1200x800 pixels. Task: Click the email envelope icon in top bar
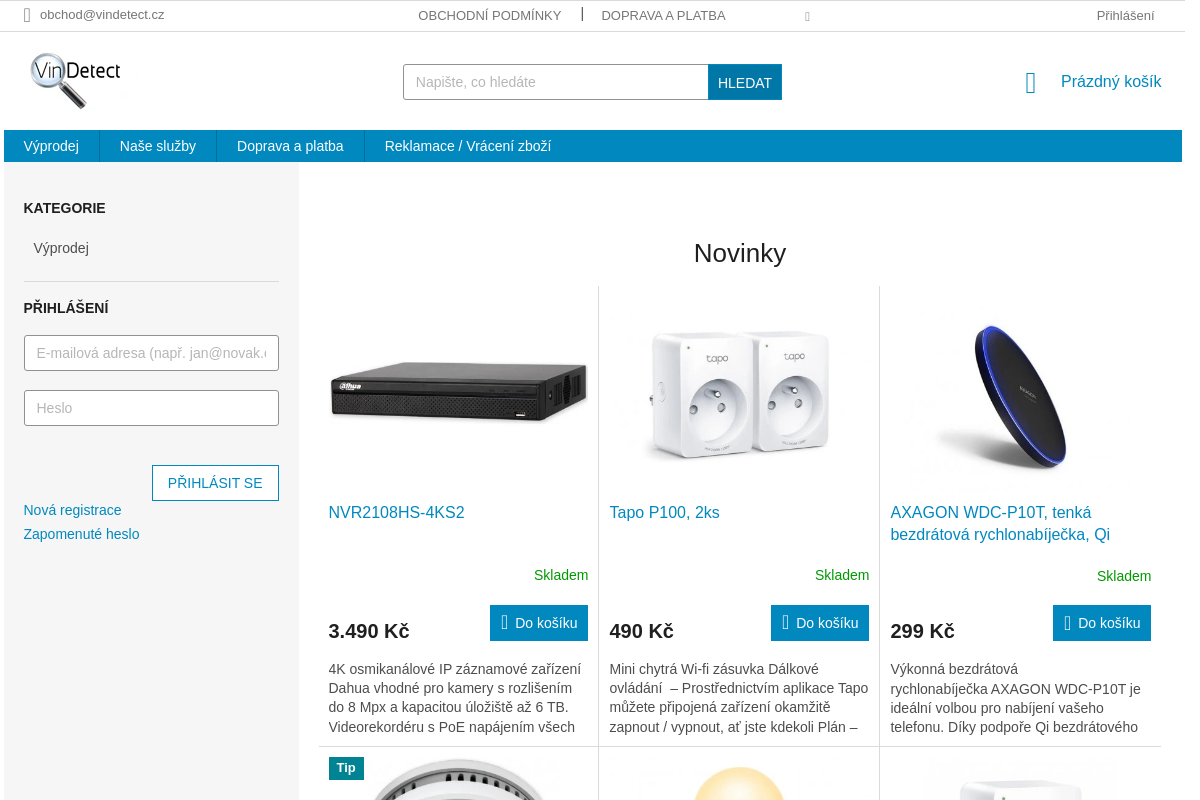point(27,15)
